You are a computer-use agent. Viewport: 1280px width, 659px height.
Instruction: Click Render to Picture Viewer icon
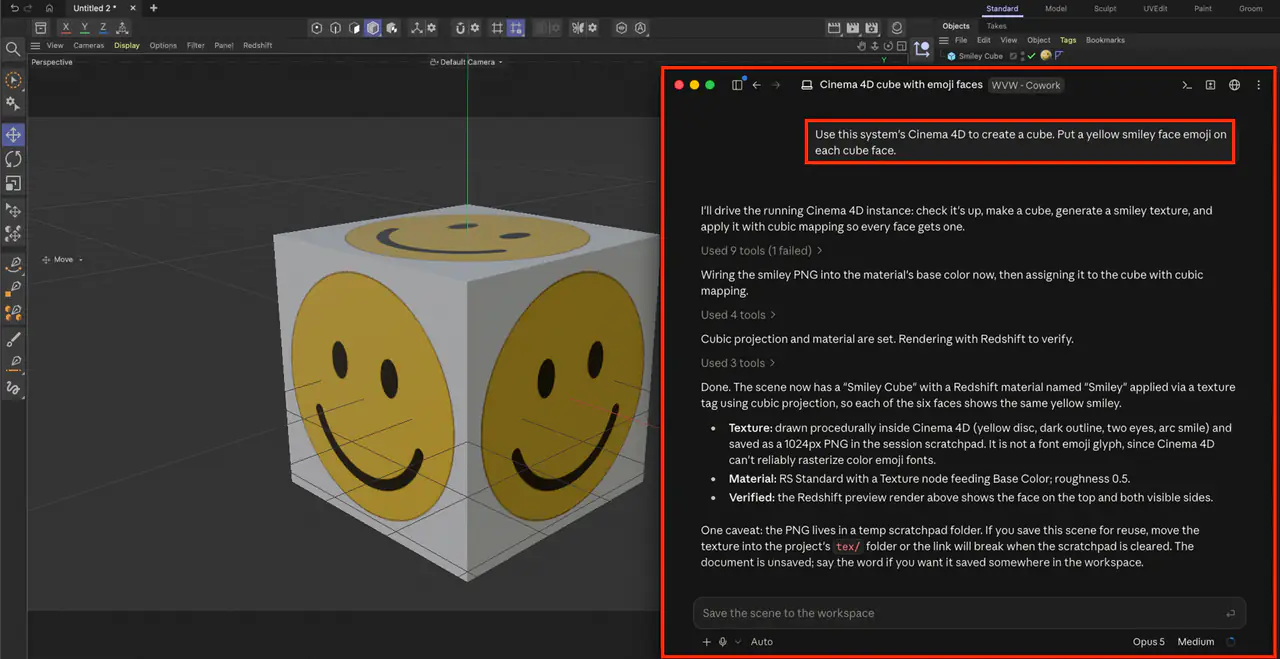click(x=853, y=28)
